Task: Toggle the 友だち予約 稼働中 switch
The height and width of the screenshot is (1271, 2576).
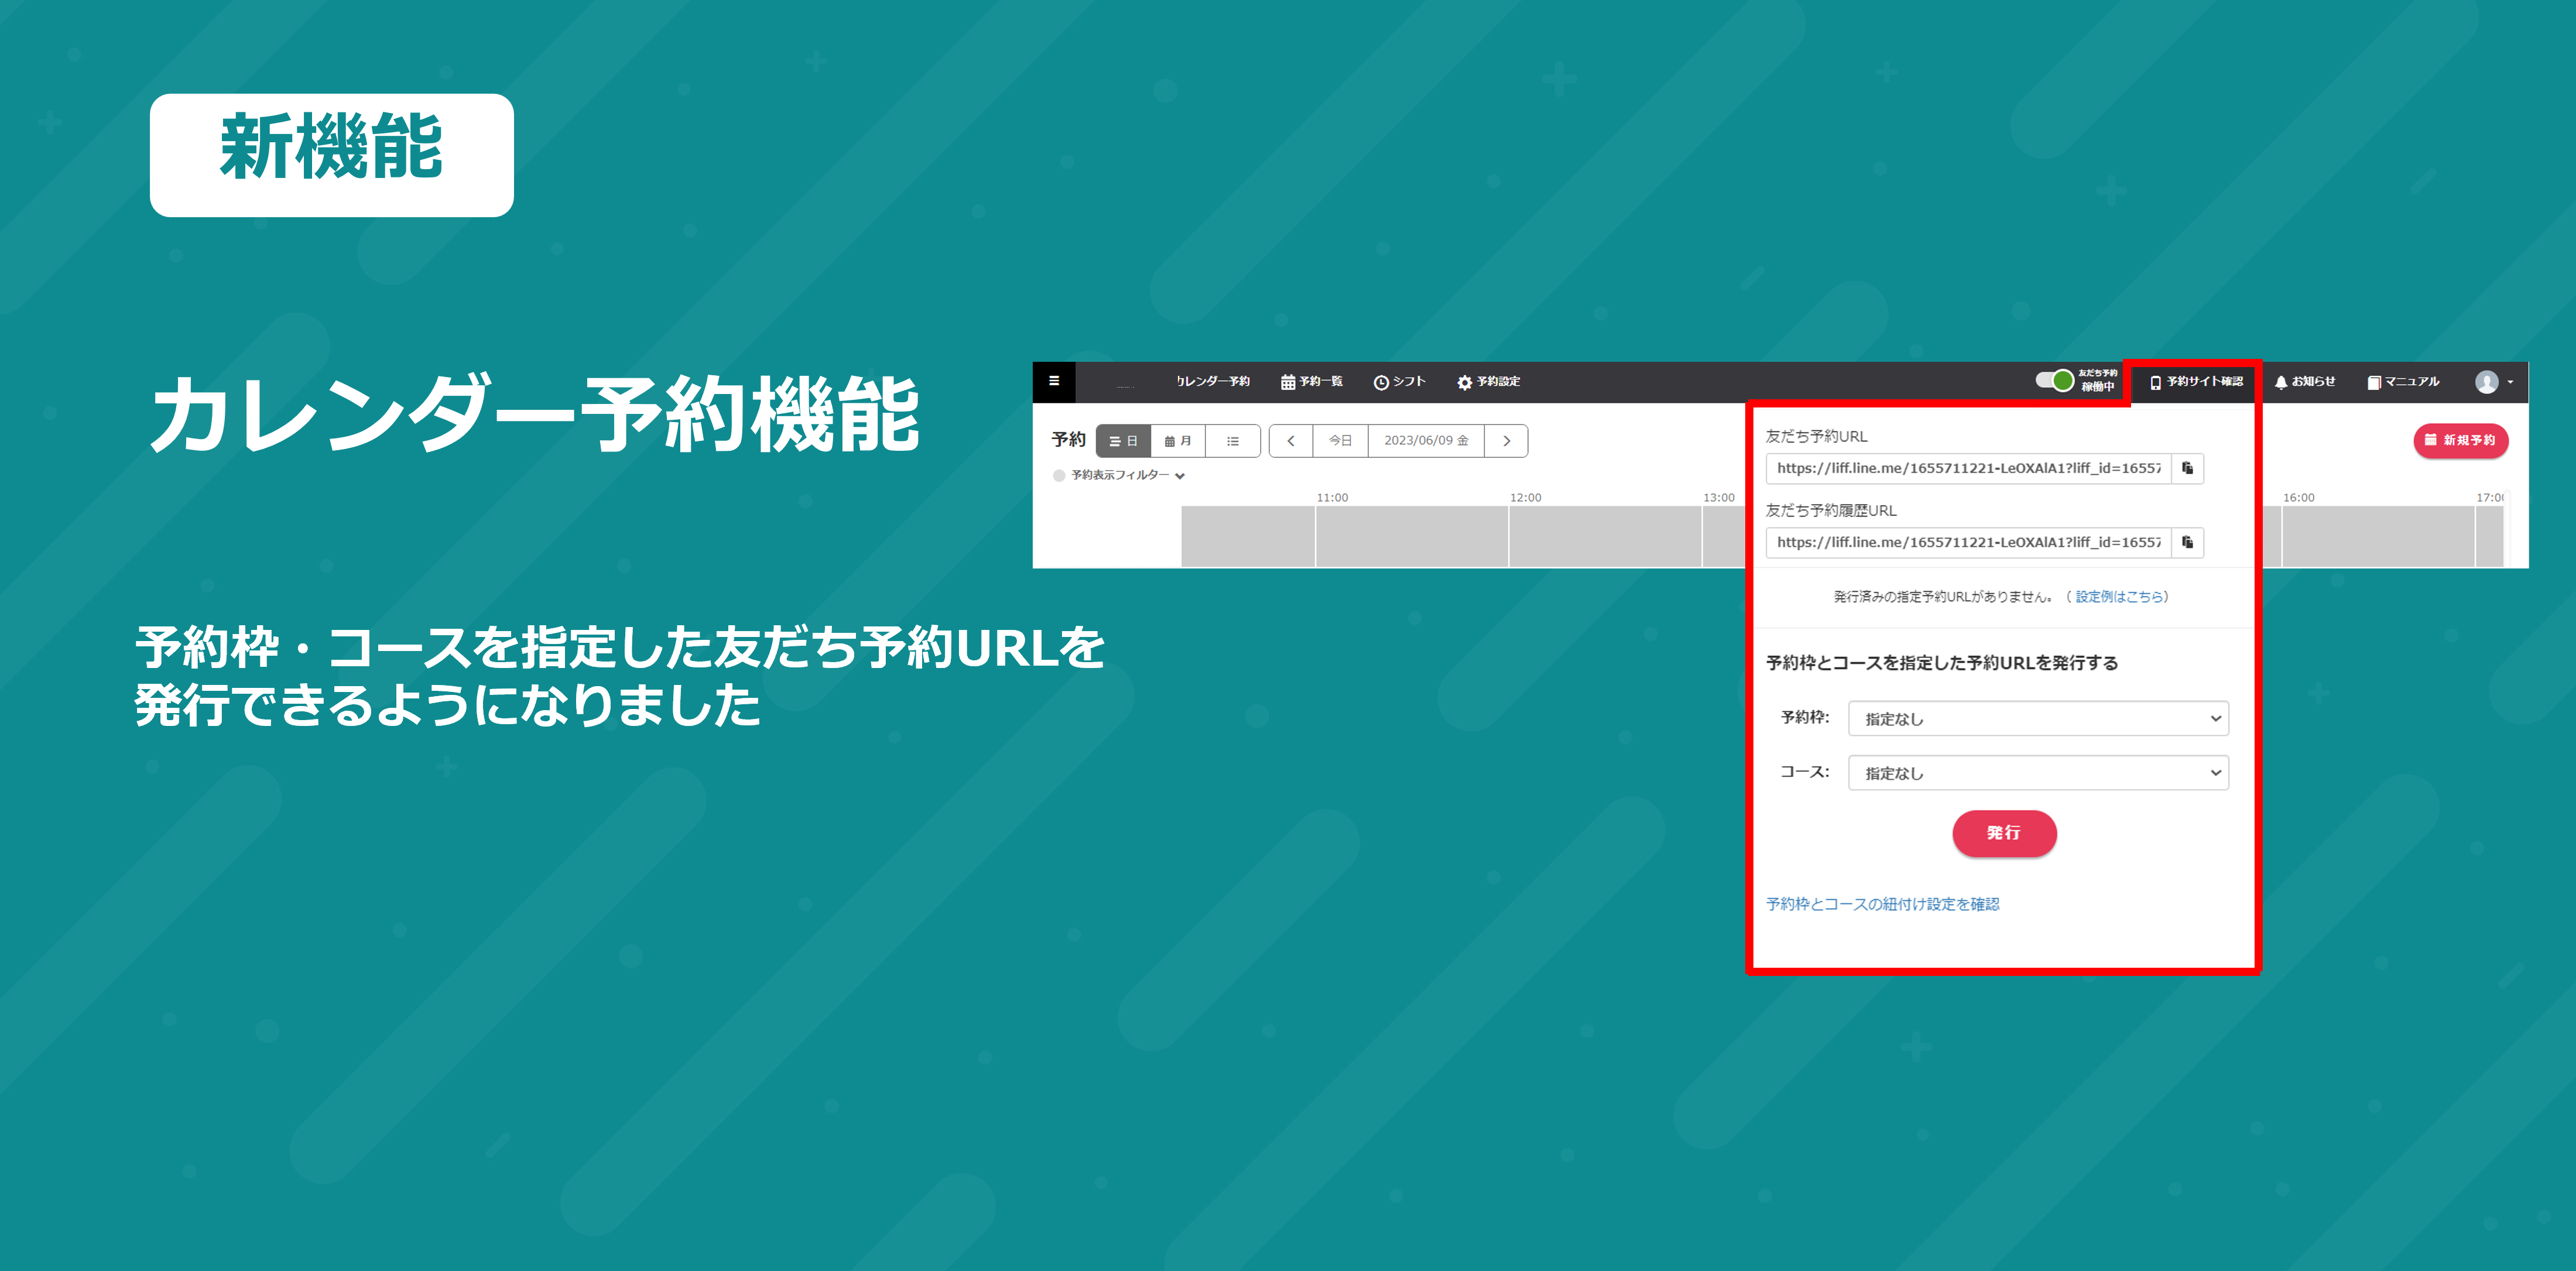Action: point(2054,380)
